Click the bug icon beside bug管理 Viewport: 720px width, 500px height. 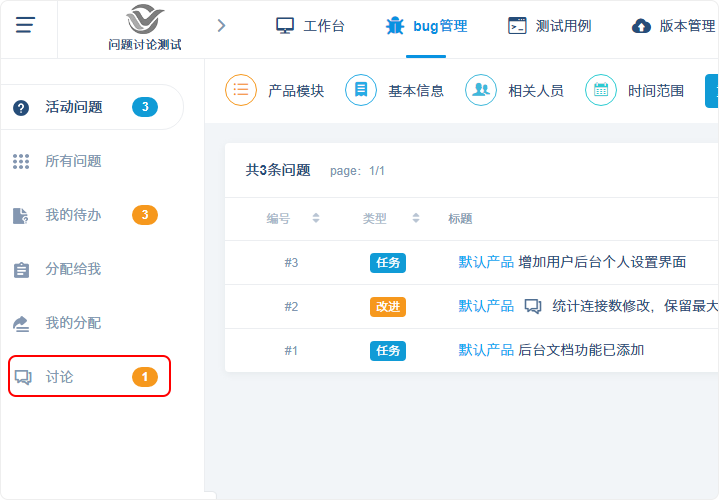pyautogui.click(x=395, y=26)
